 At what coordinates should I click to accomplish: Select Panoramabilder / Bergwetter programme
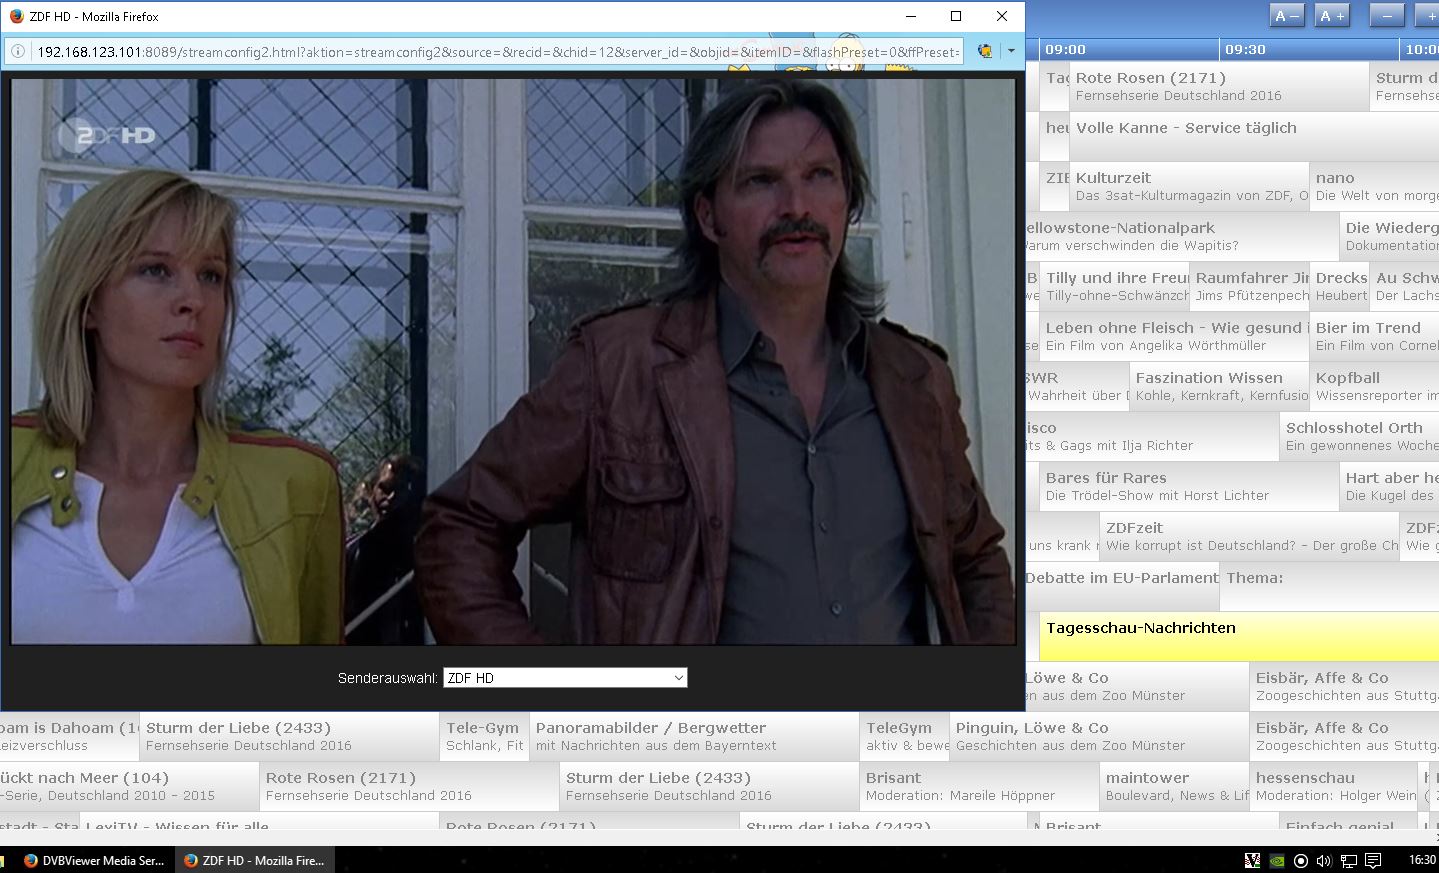(x=694, y=736)
